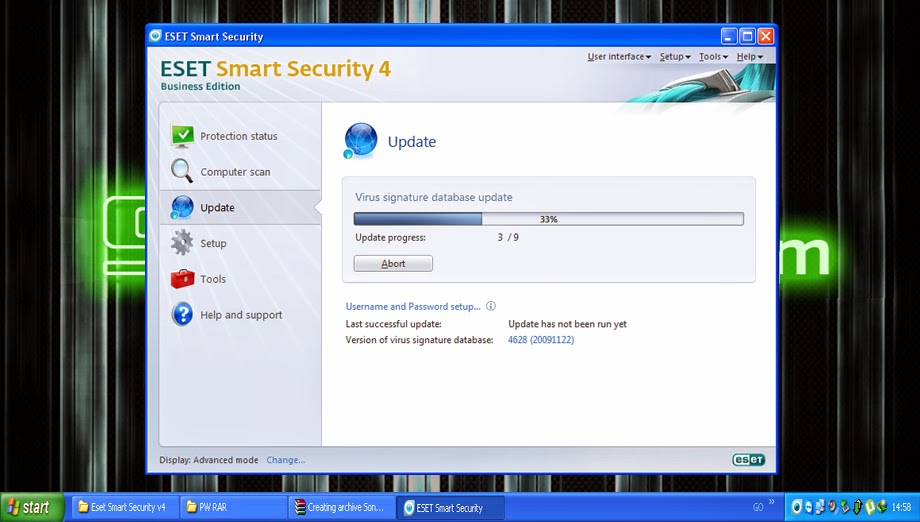
Task: Select Help and support sidebar label
Action: (x=241, y=315)
